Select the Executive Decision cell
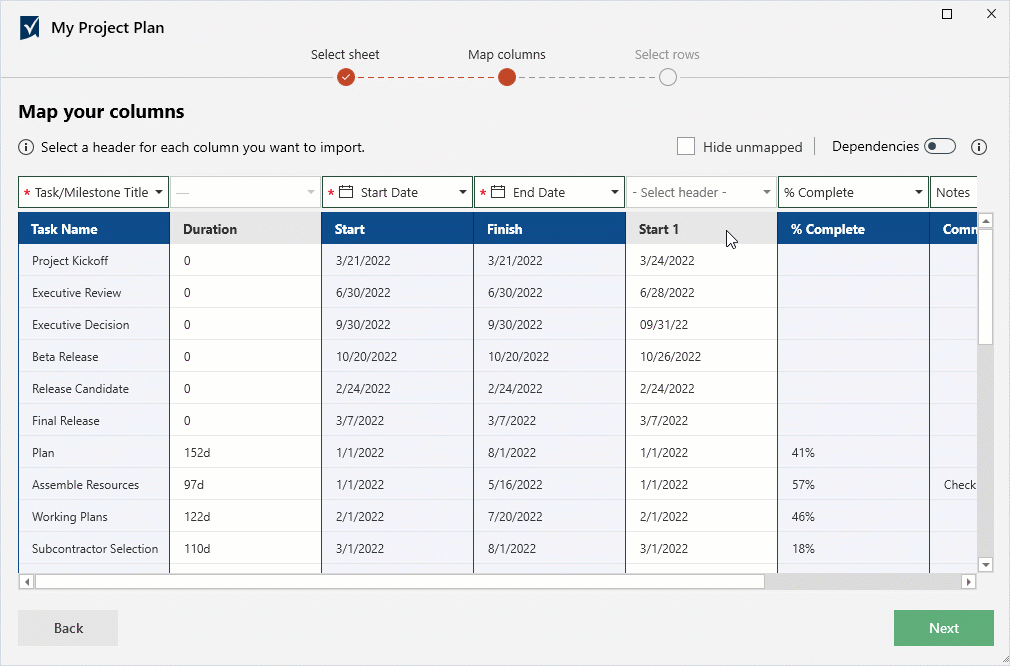This screenshot has height=666, width=1010. point(94,325)
